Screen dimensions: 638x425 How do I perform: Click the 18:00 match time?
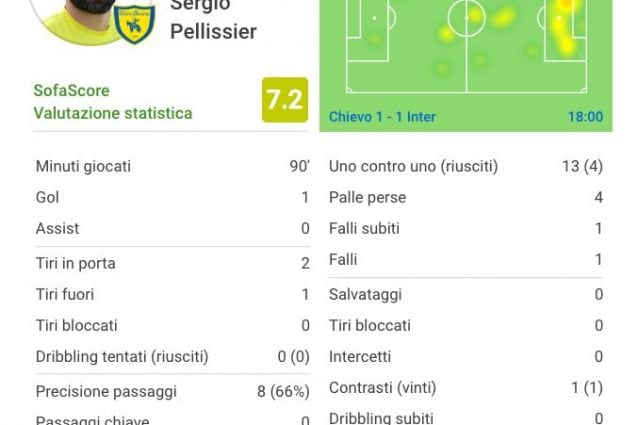[x=586, y=117]
